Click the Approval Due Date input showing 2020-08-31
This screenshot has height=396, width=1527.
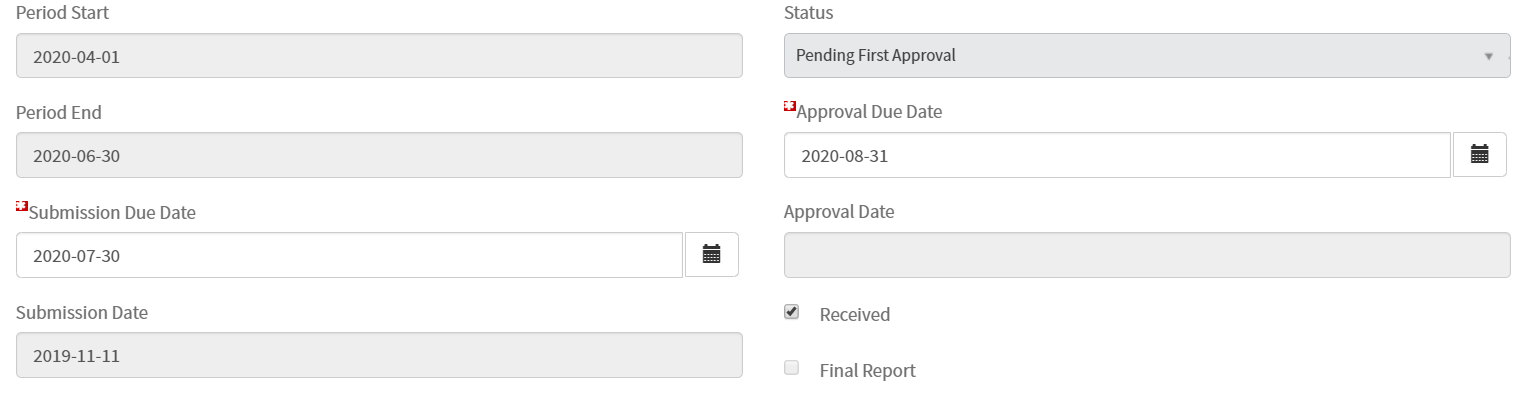1117,155
